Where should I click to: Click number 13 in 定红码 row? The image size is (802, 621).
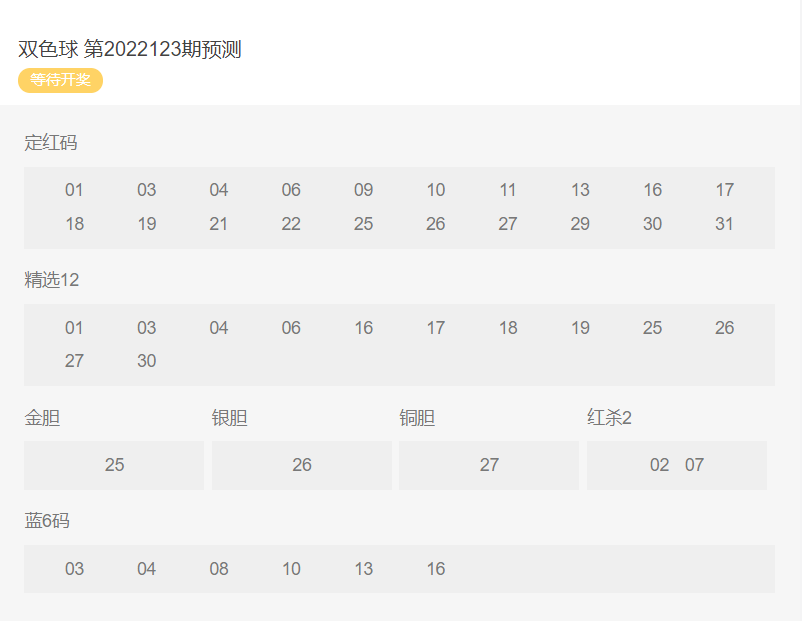pos(580,190)
